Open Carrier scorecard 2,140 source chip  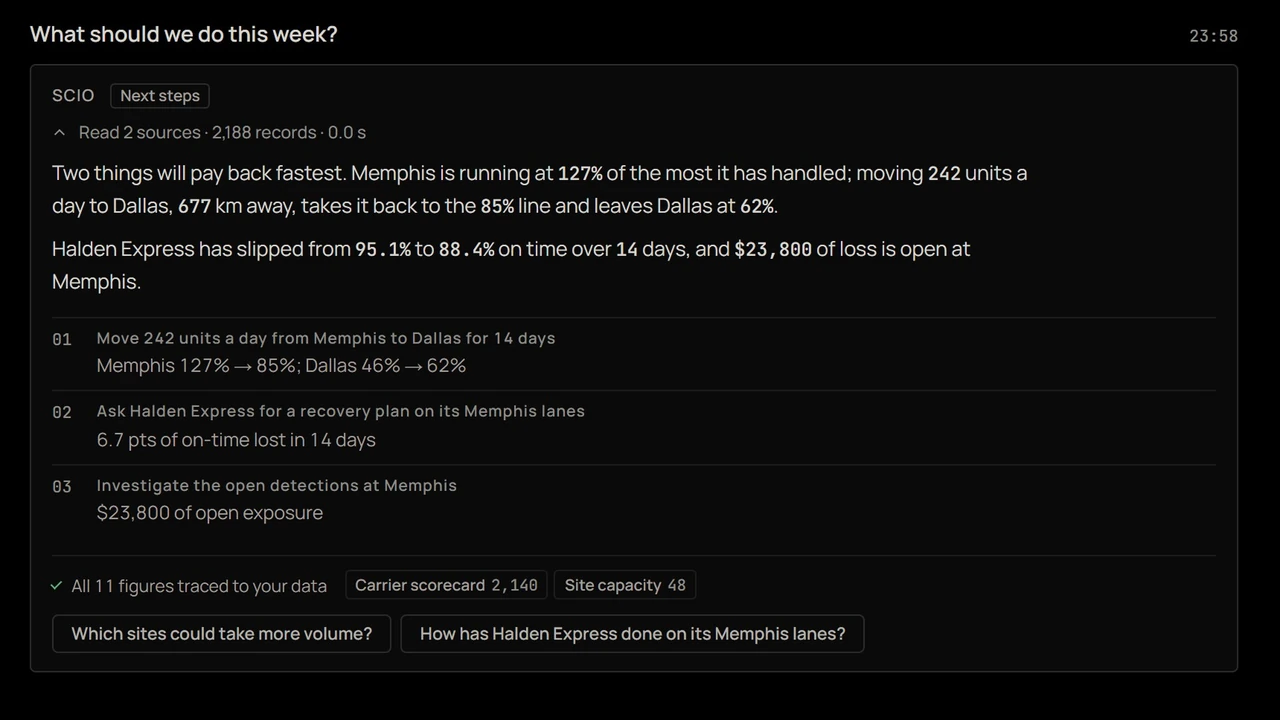pyautogui.click(x=446, y=585)
